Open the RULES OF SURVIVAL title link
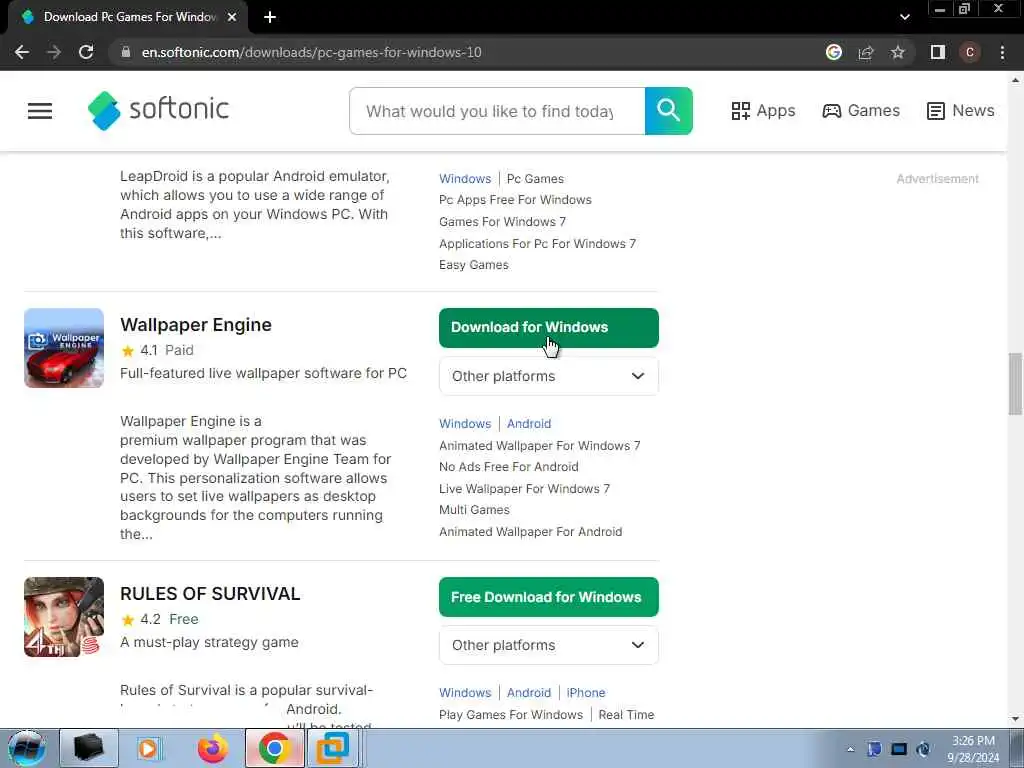1024x768 pixels. pos(210,594)
